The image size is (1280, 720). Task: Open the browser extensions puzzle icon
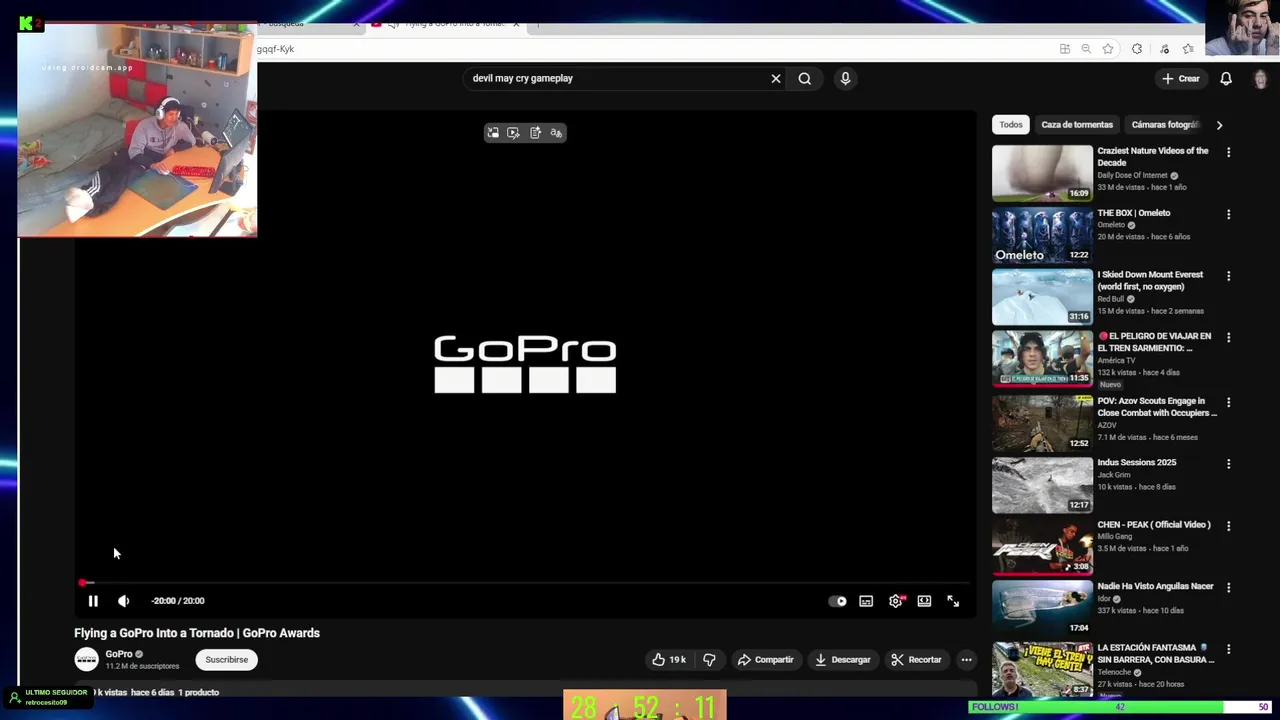pos(1137,49)
